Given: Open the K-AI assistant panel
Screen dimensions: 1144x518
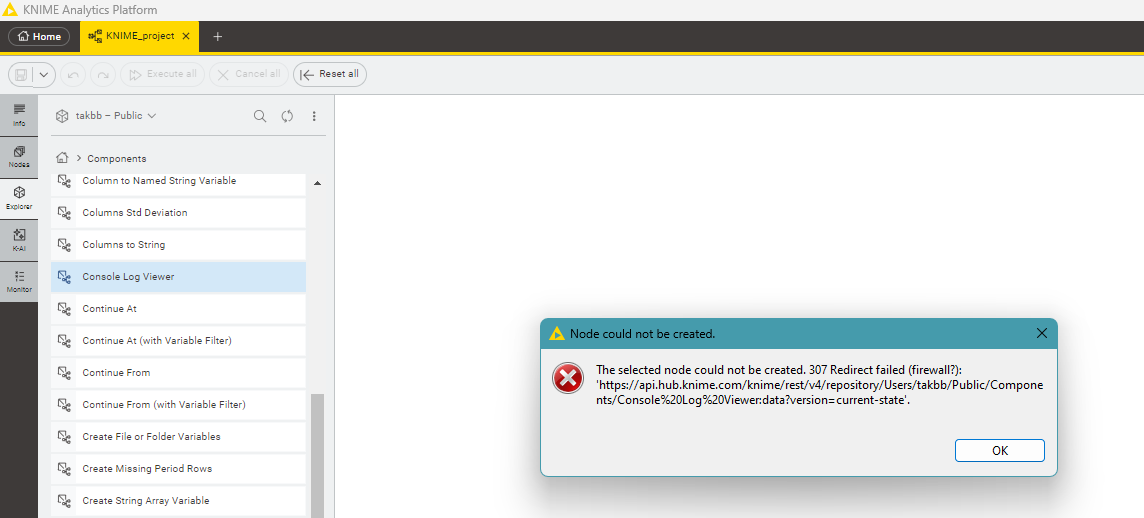Looking at the screenshot, I should [x=19, y=240].
